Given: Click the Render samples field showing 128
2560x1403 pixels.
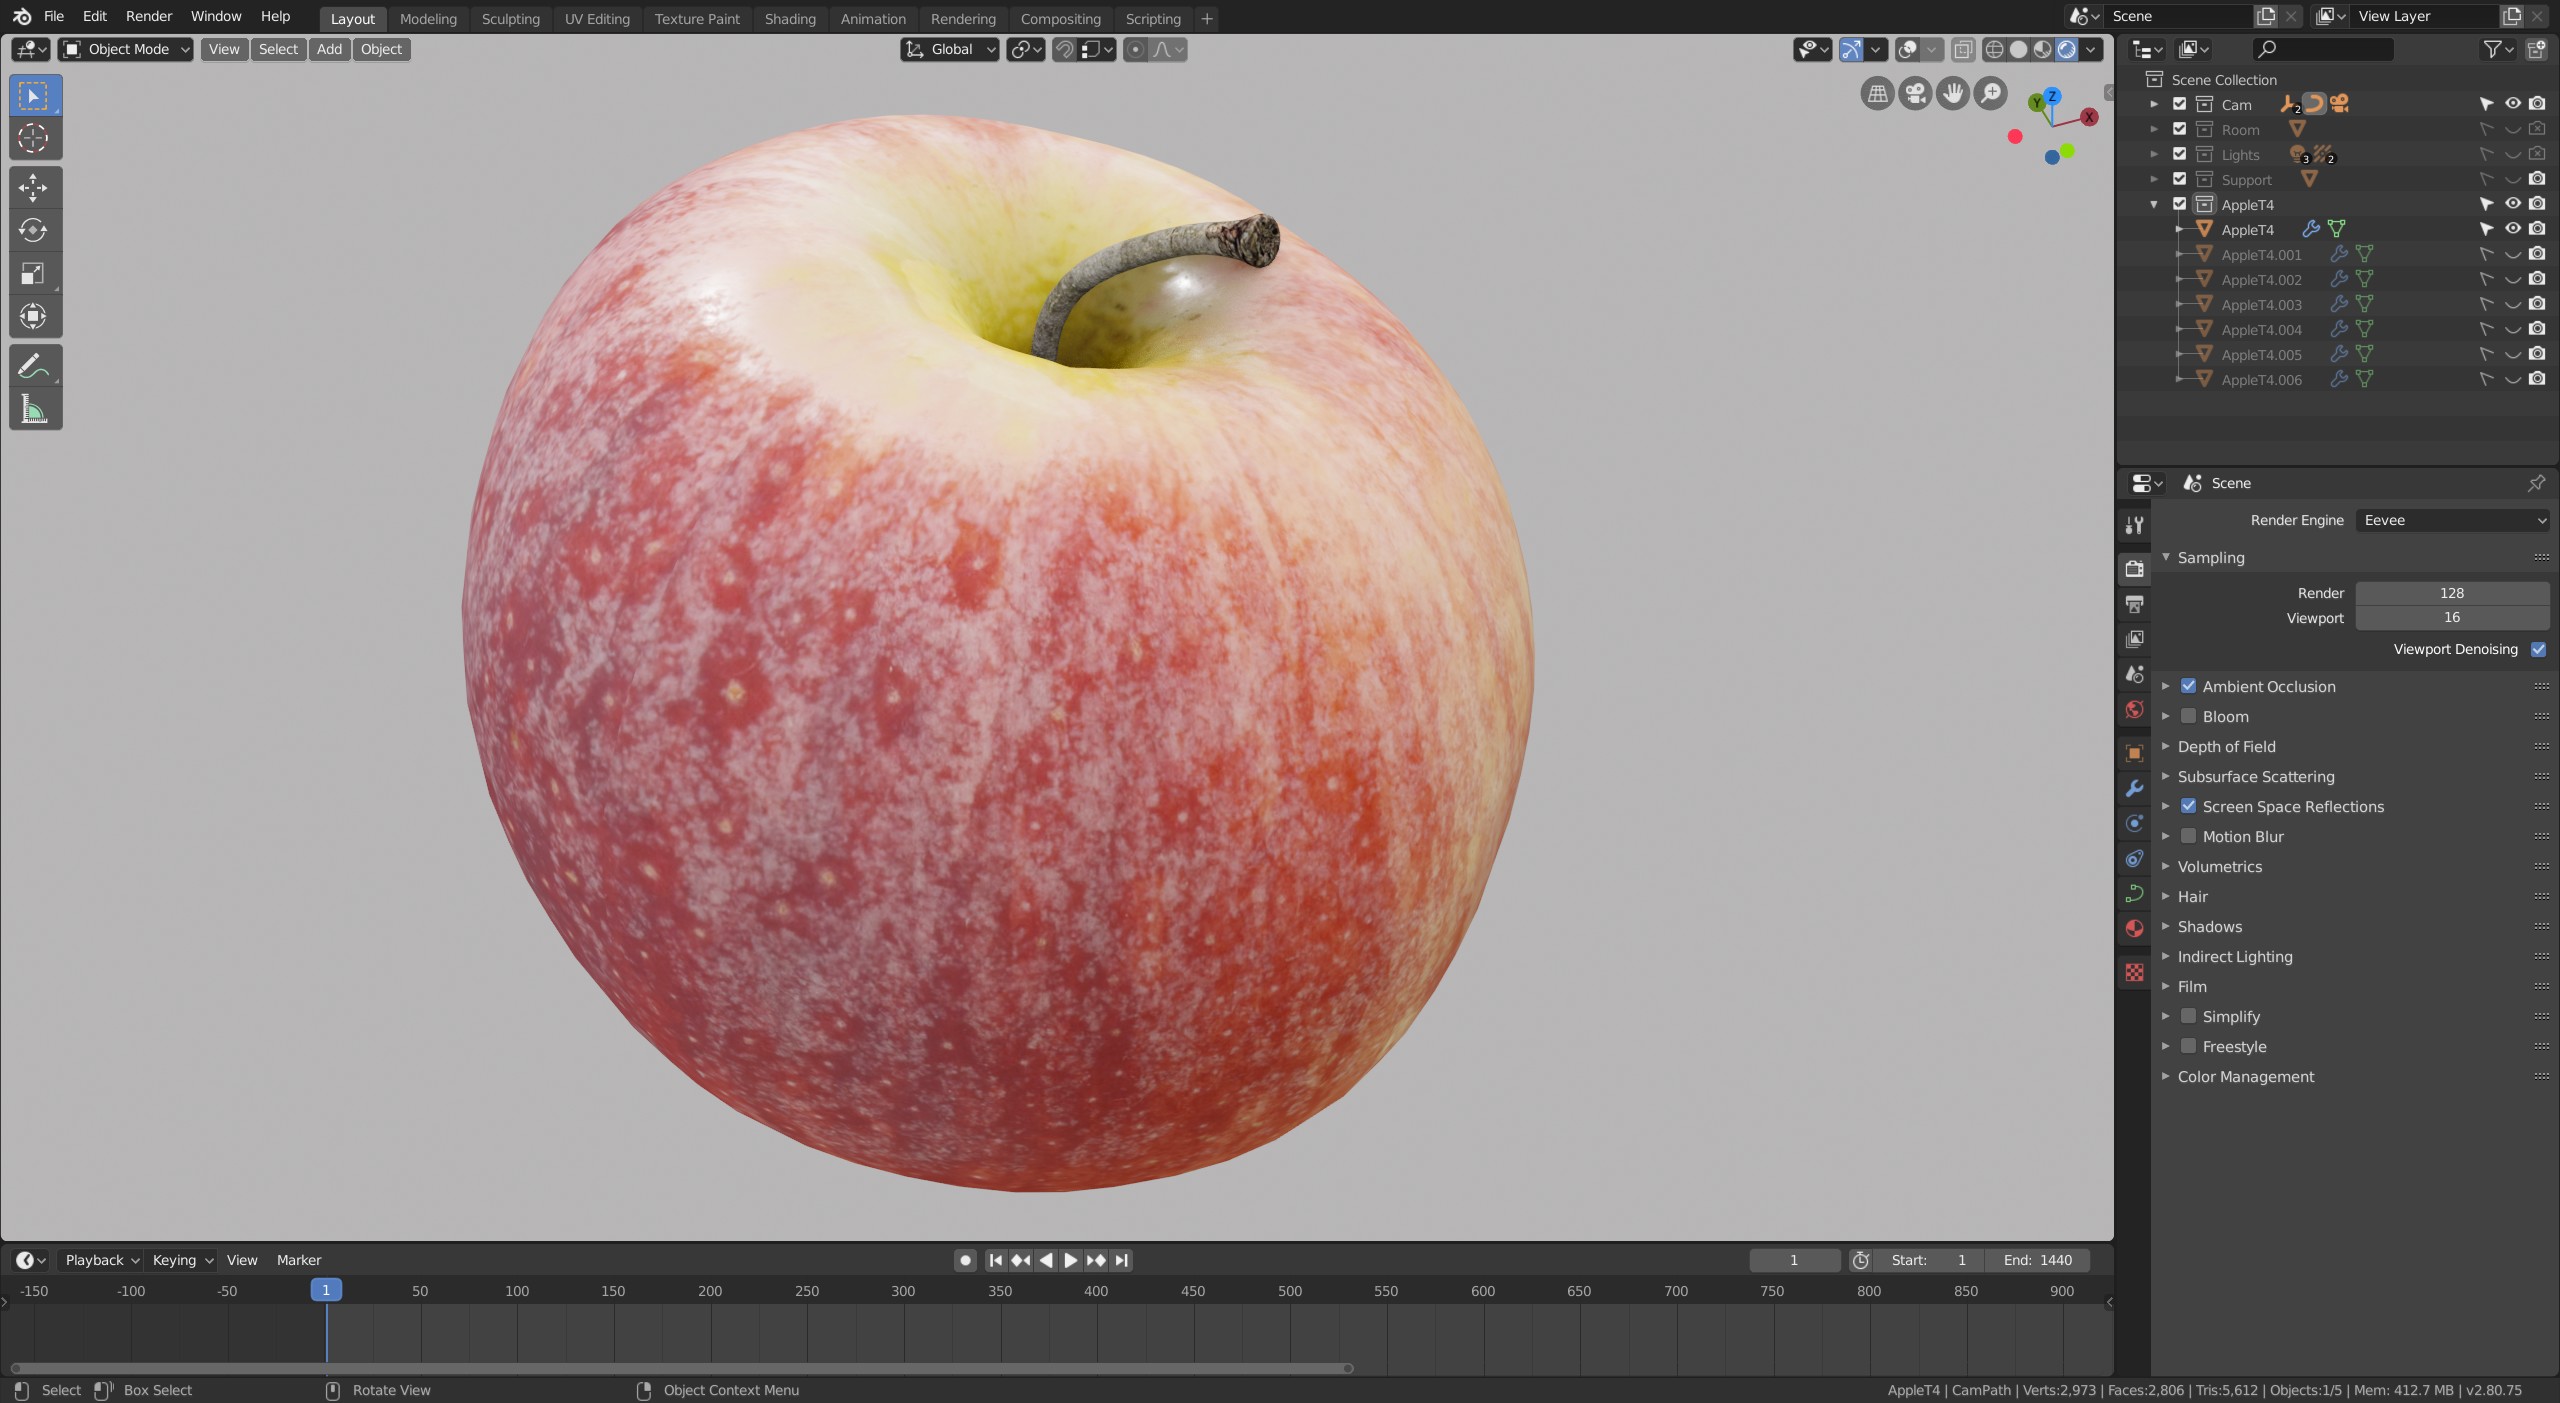Looking at the screenshot, I should coord(2451,593).
